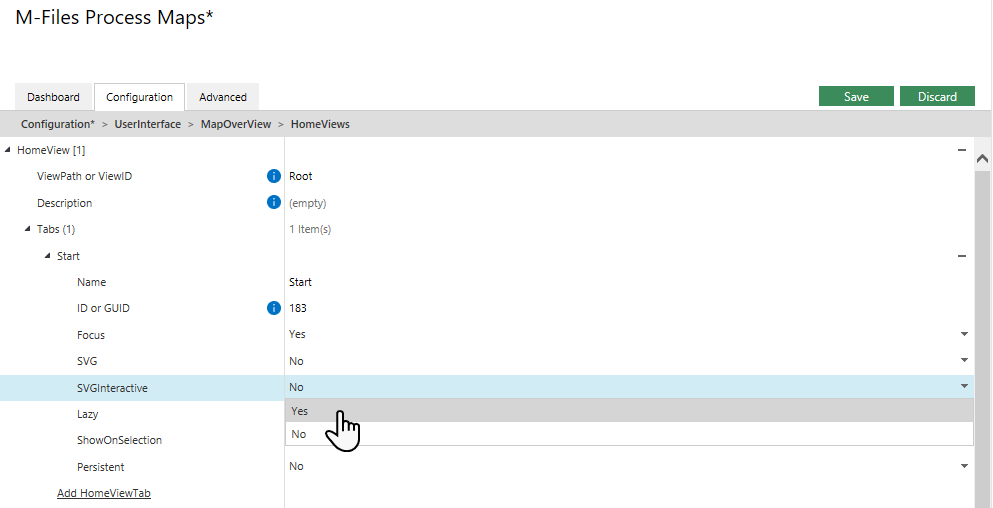Click the Discard button
The image size is (993, 508).
pos(937,96)
